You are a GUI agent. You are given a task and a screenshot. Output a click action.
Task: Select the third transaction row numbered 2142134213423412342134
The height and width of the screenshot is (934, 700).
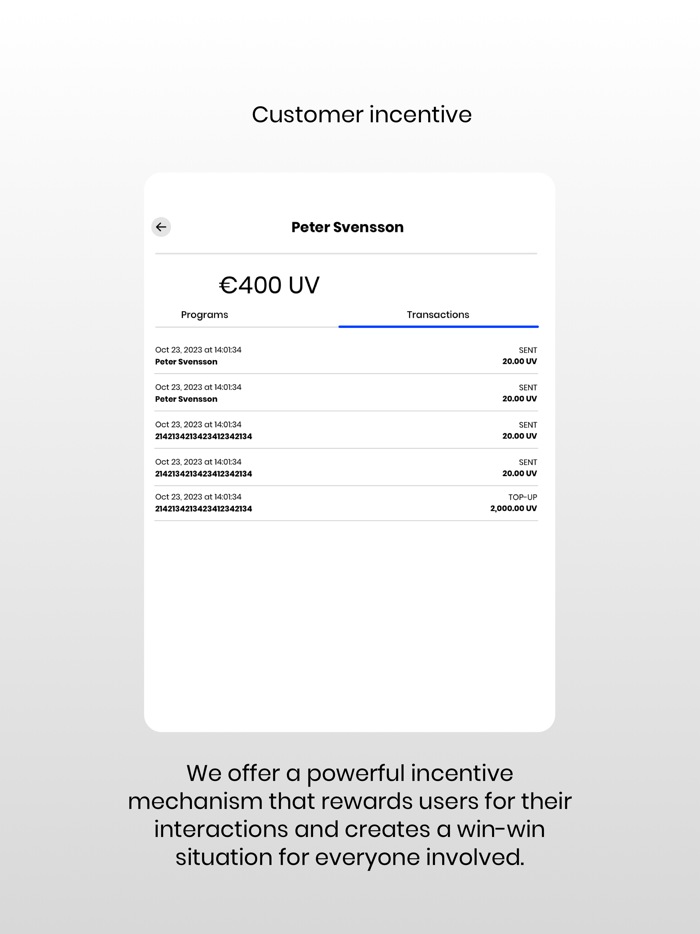(x=346, y=430)
